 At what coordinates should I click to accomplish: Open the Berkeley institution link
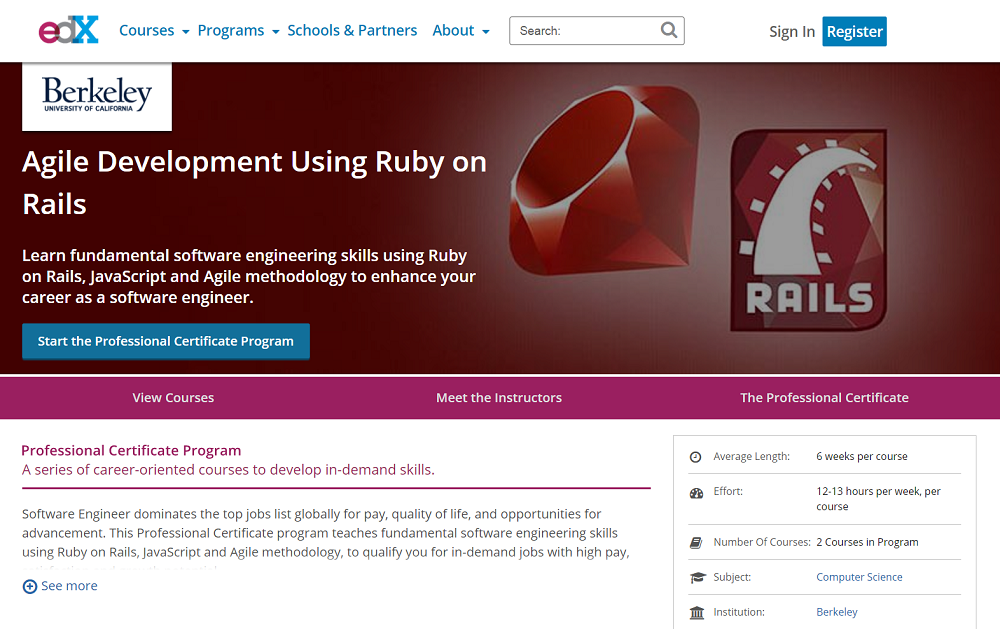tap(837, 612)
